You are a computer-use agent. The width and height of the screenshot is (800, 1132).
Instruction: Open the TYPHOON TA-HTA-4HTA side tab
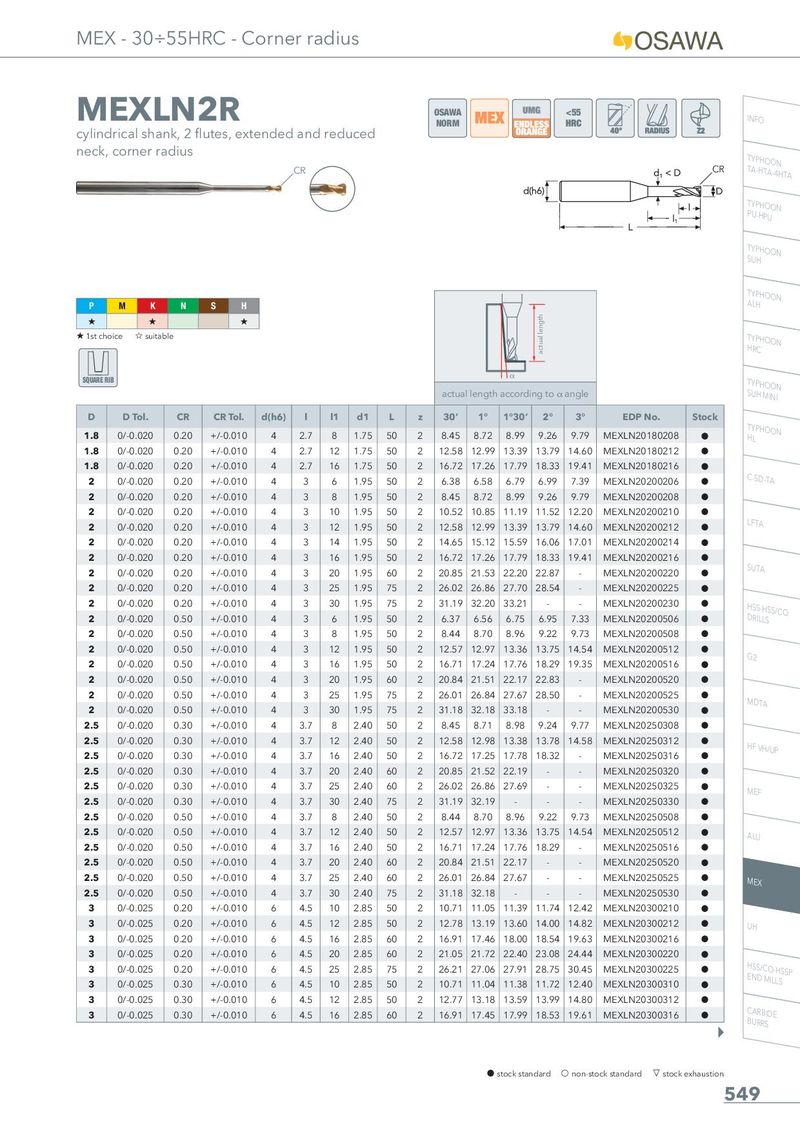point(770,167)
